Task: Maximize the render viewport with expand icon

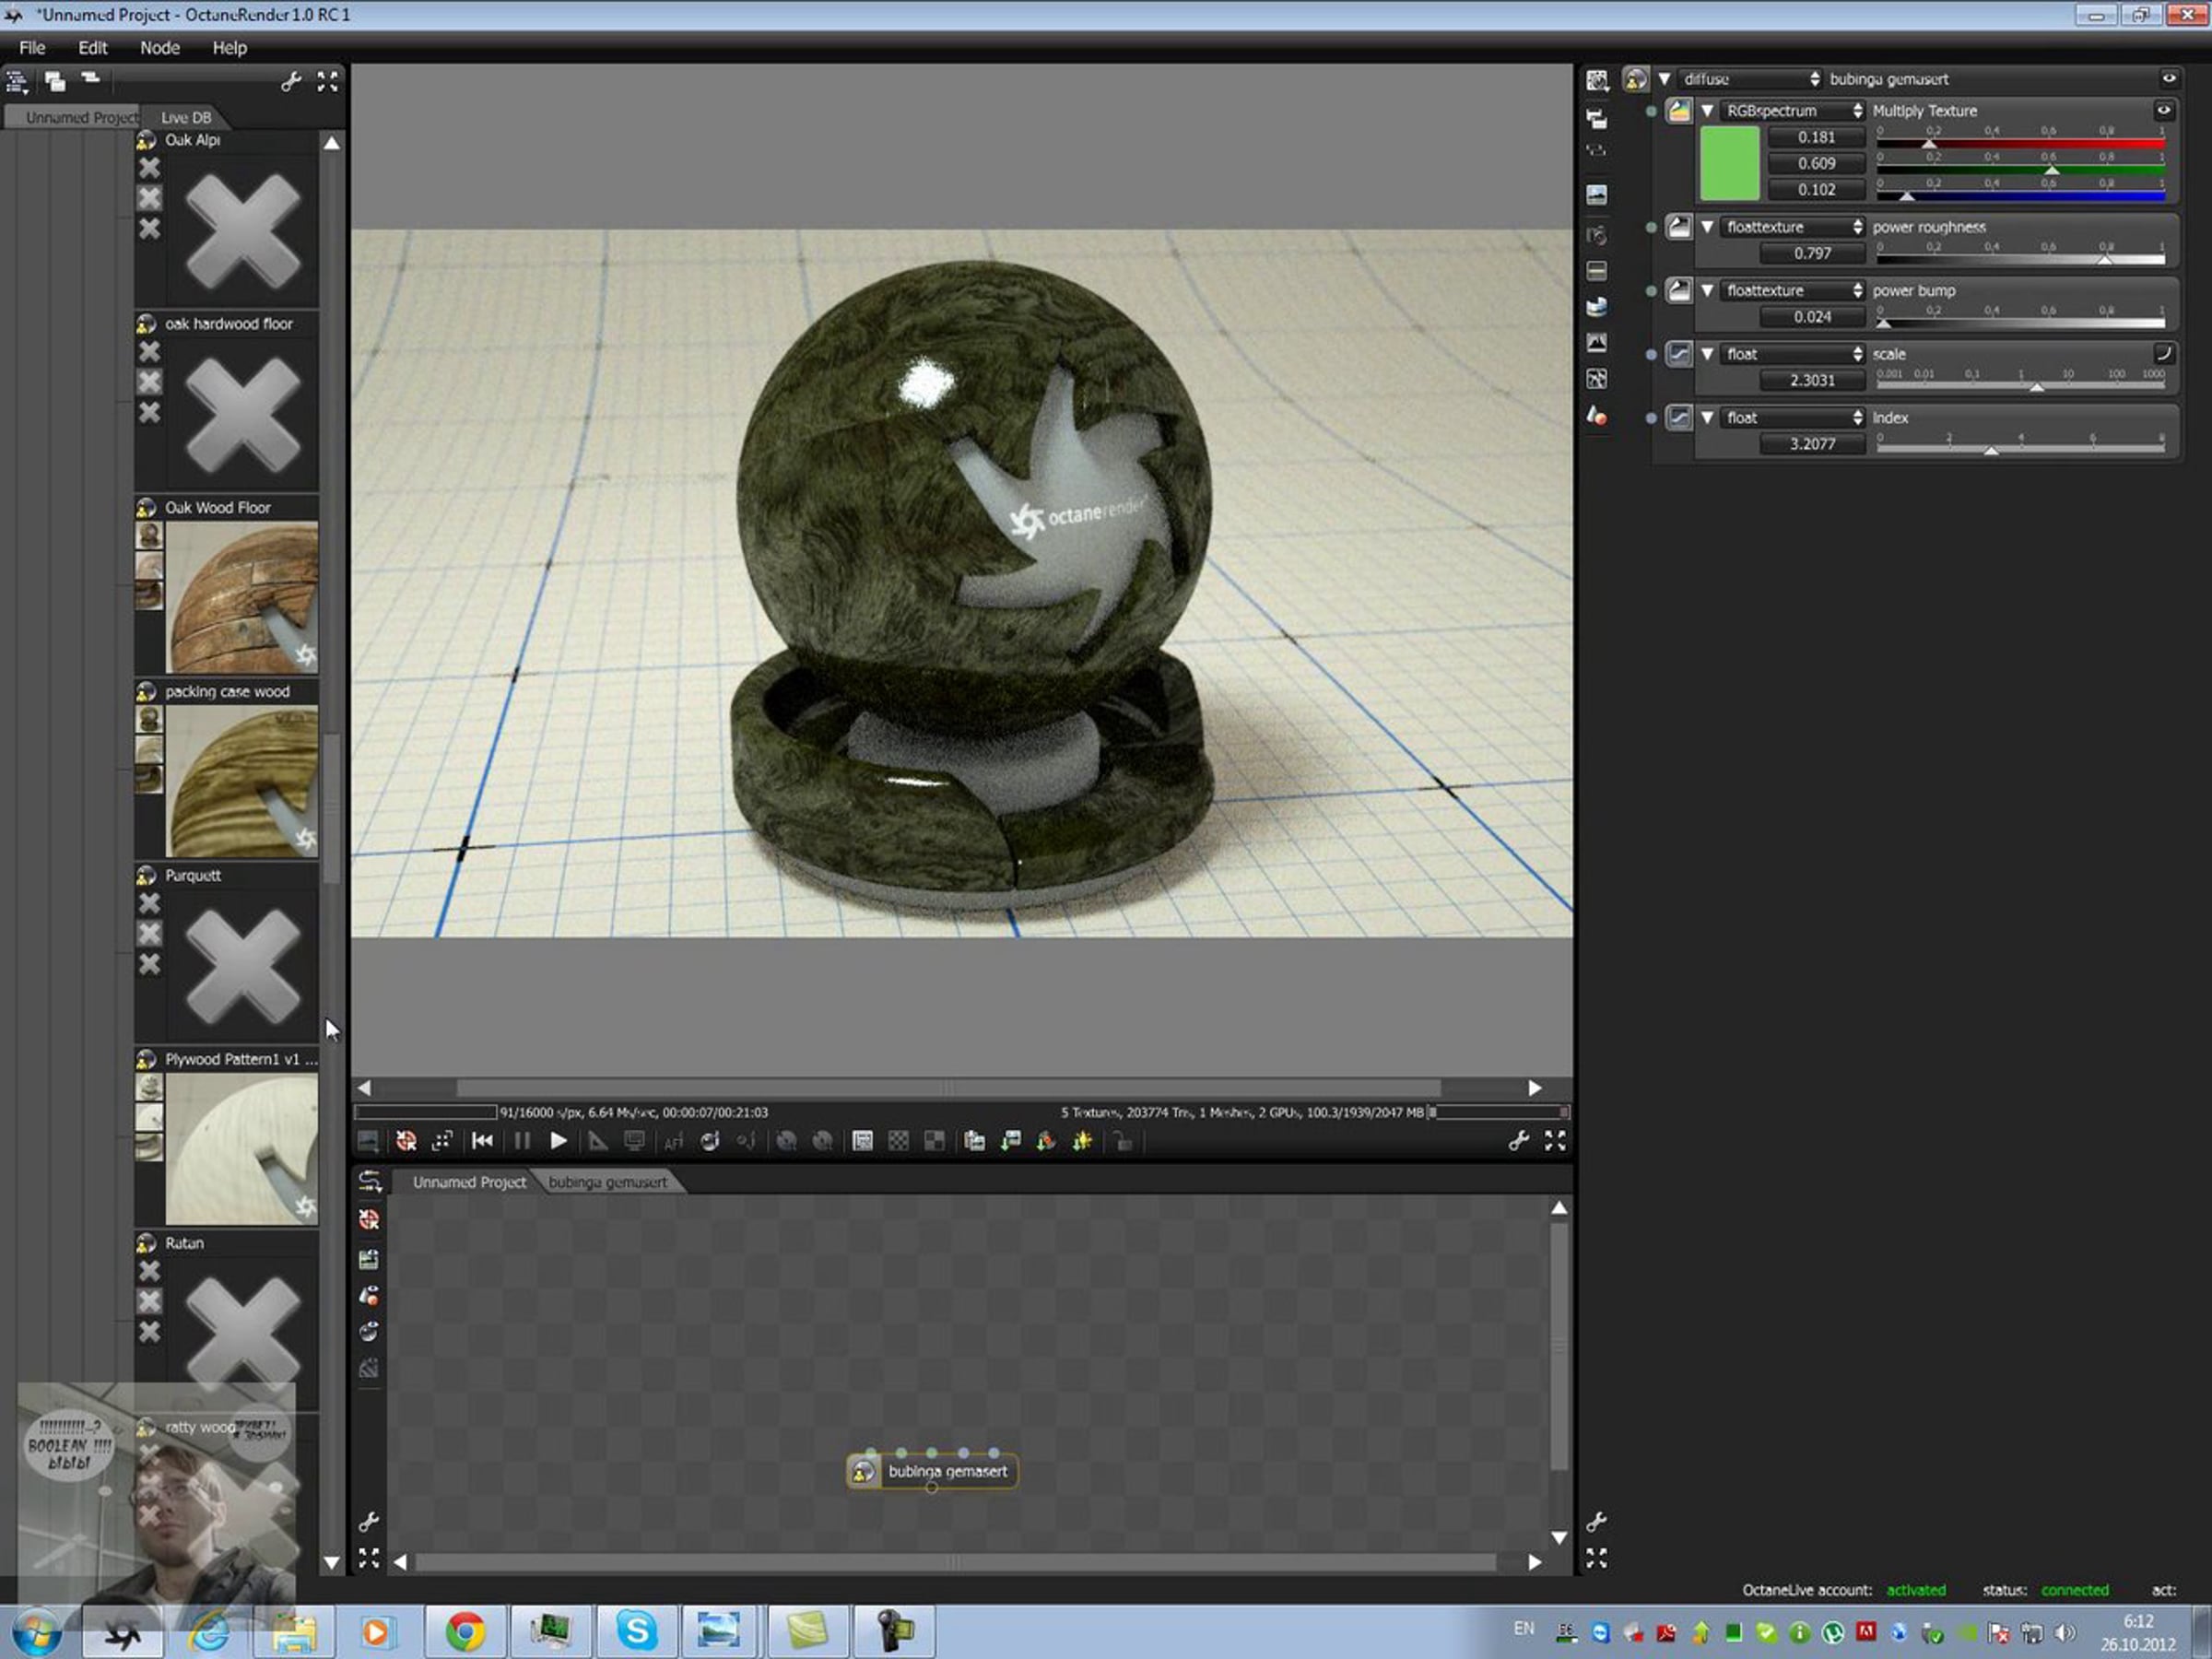Action: [1555, 1141]
